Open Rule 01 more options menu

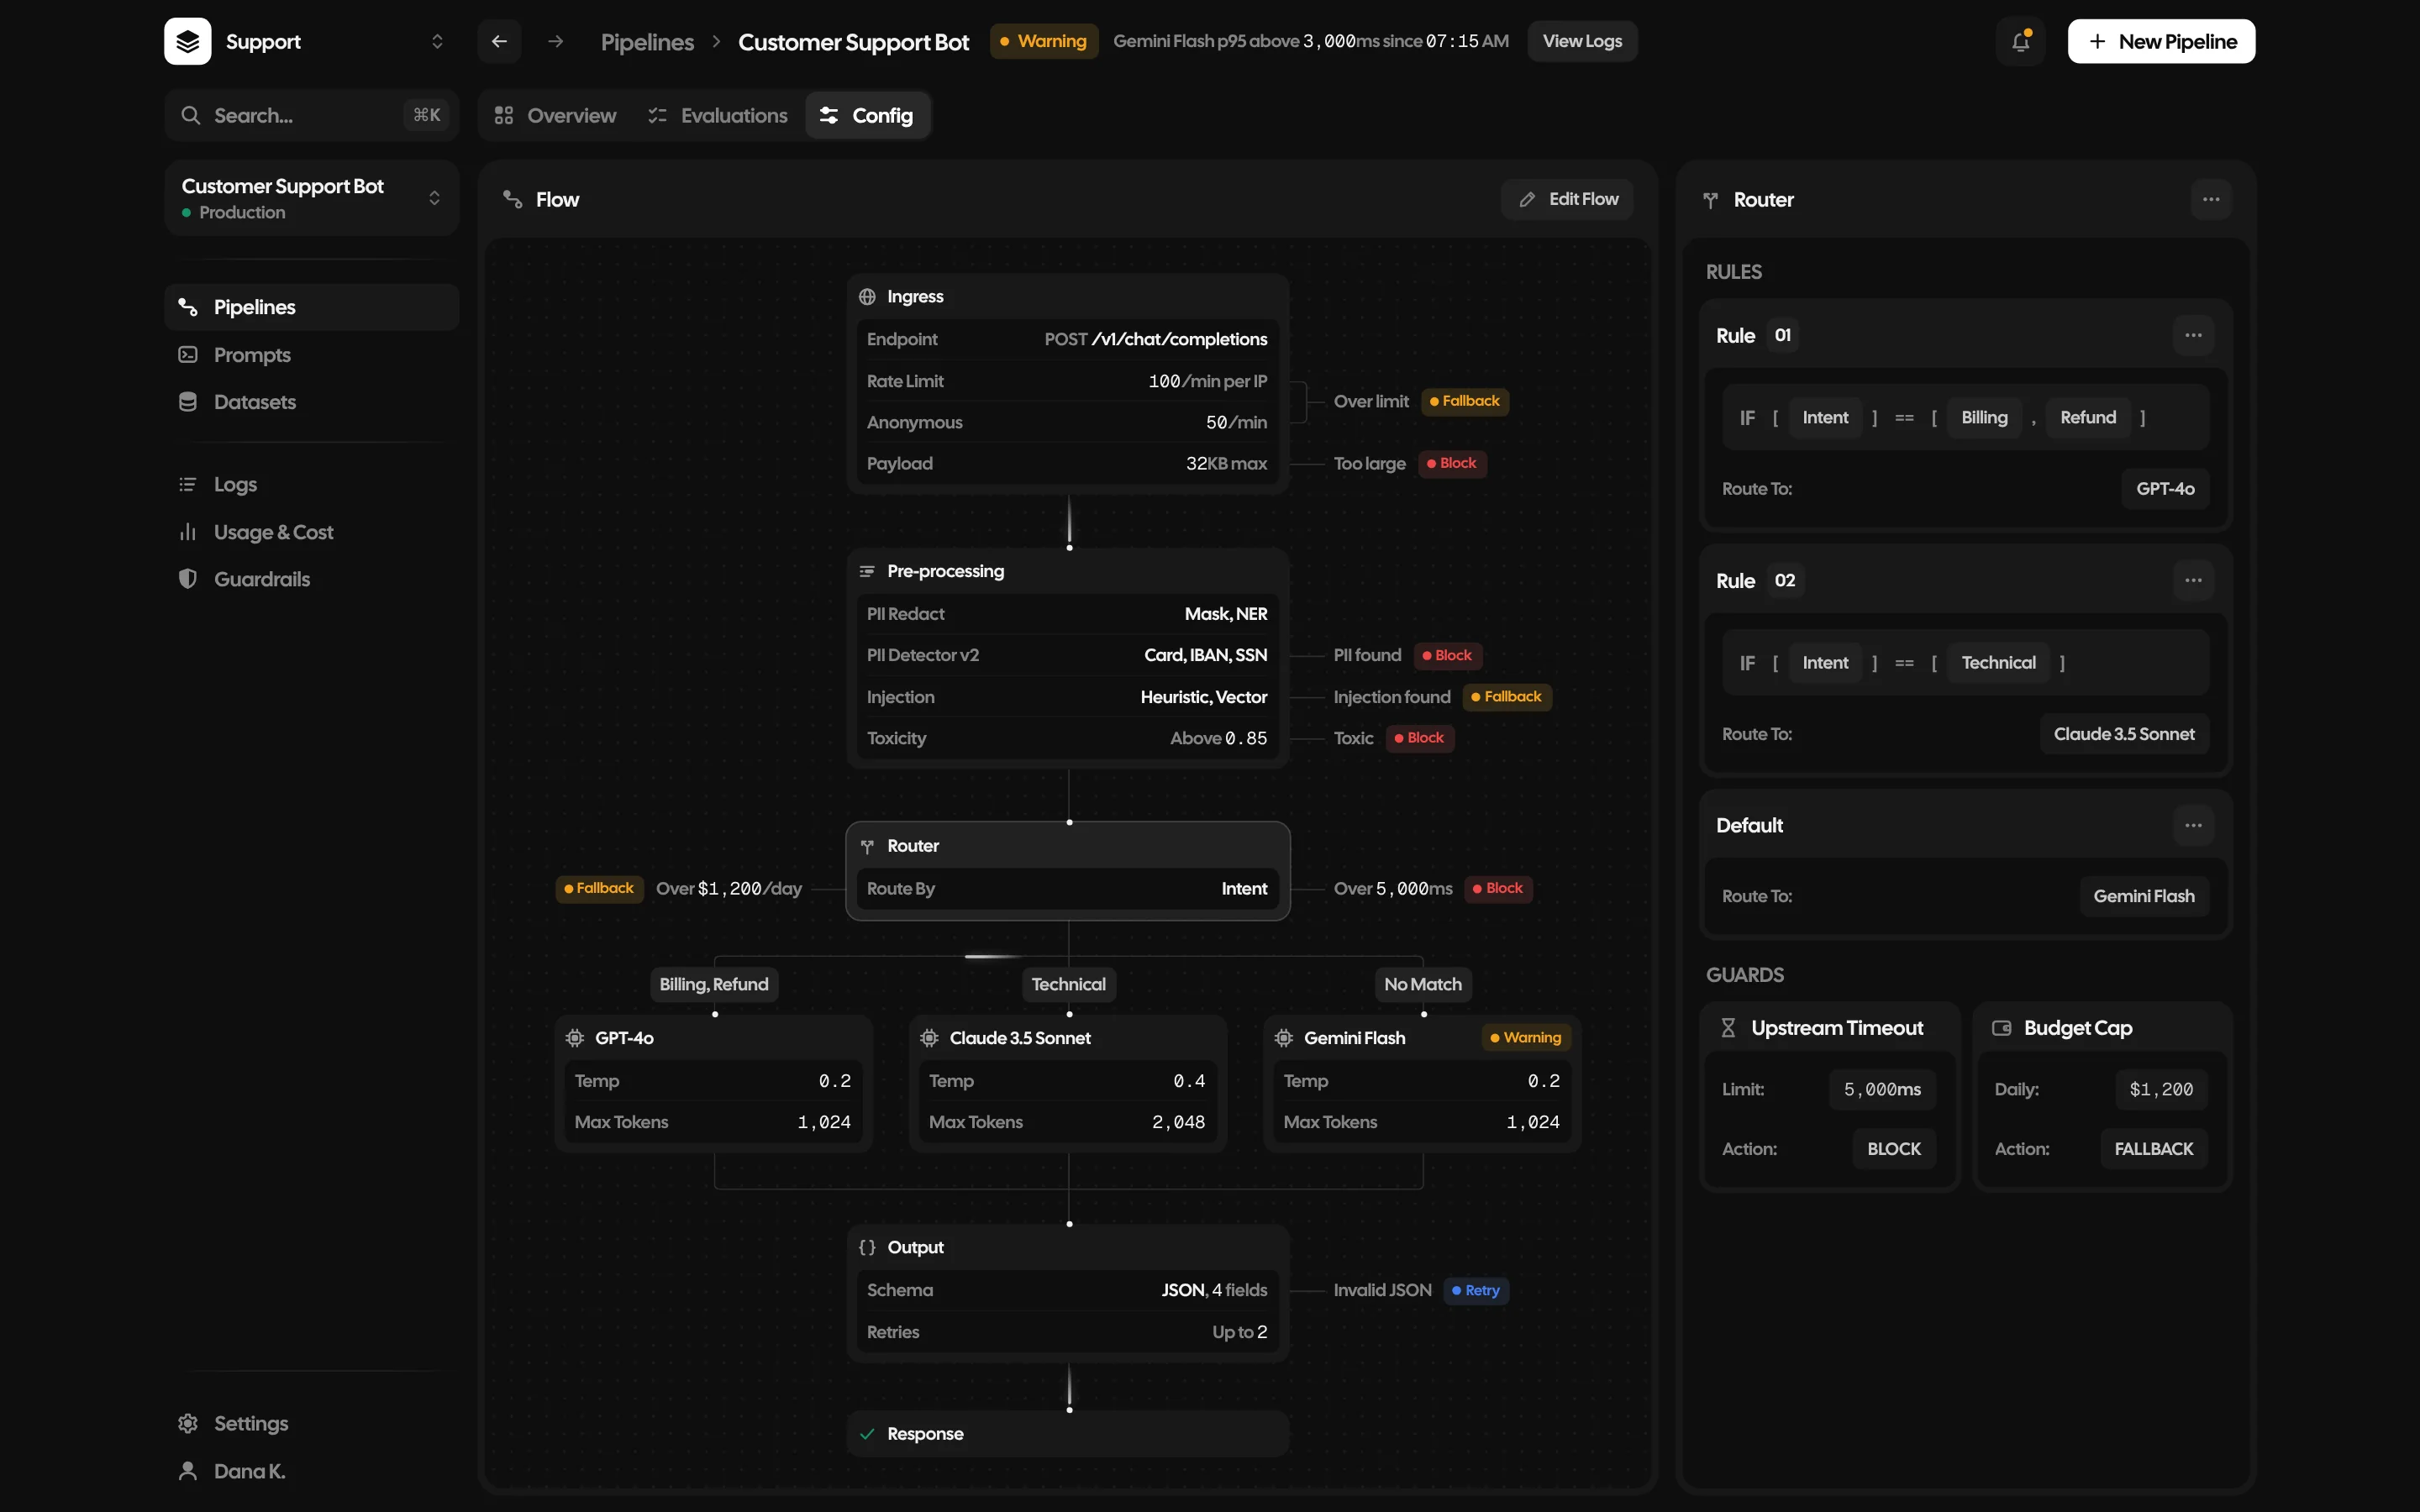2193,335
